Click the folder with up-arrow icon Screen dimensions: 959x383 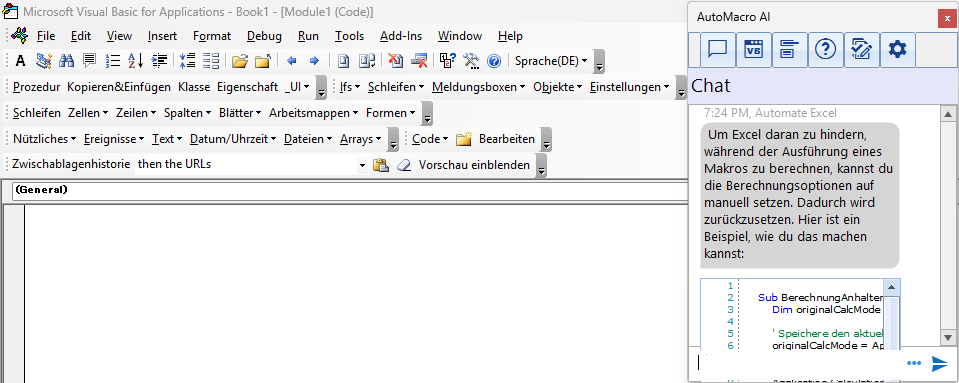263,61
